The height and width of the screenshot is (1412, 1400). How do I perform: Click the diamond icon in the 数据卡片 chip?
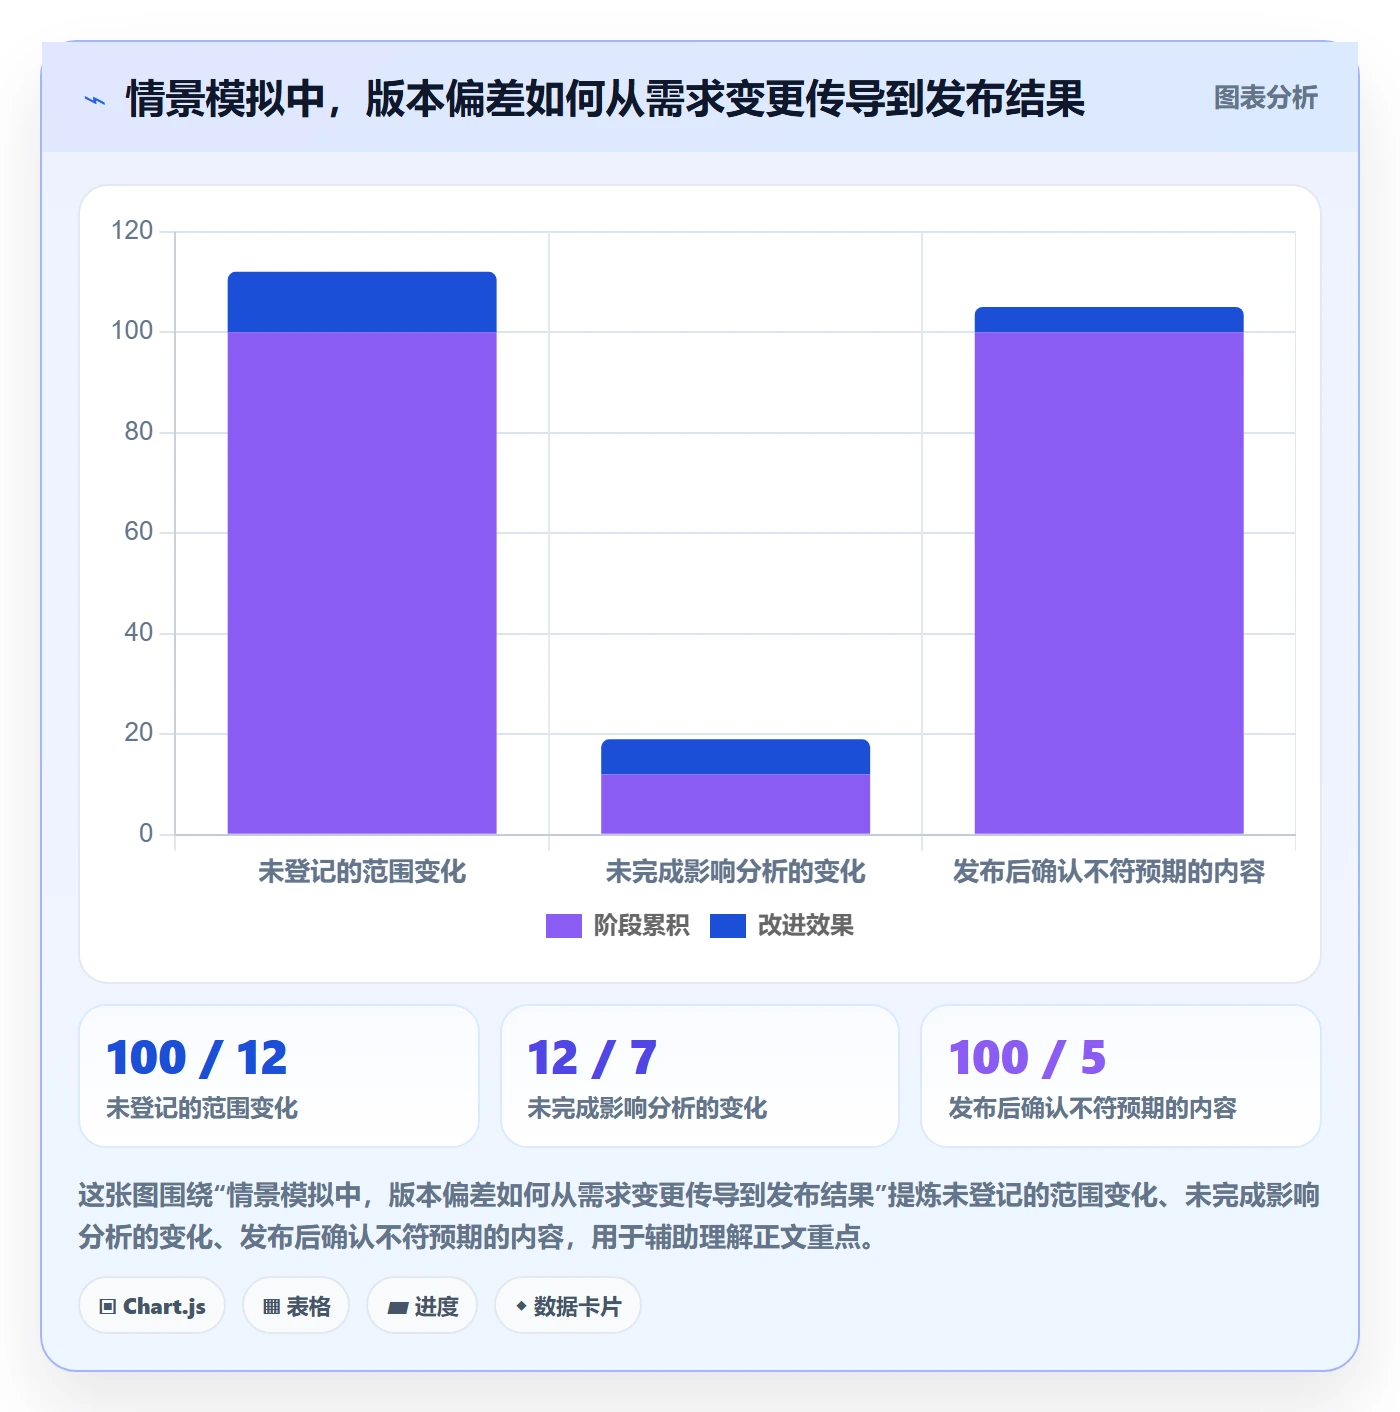pos(521,1306)
